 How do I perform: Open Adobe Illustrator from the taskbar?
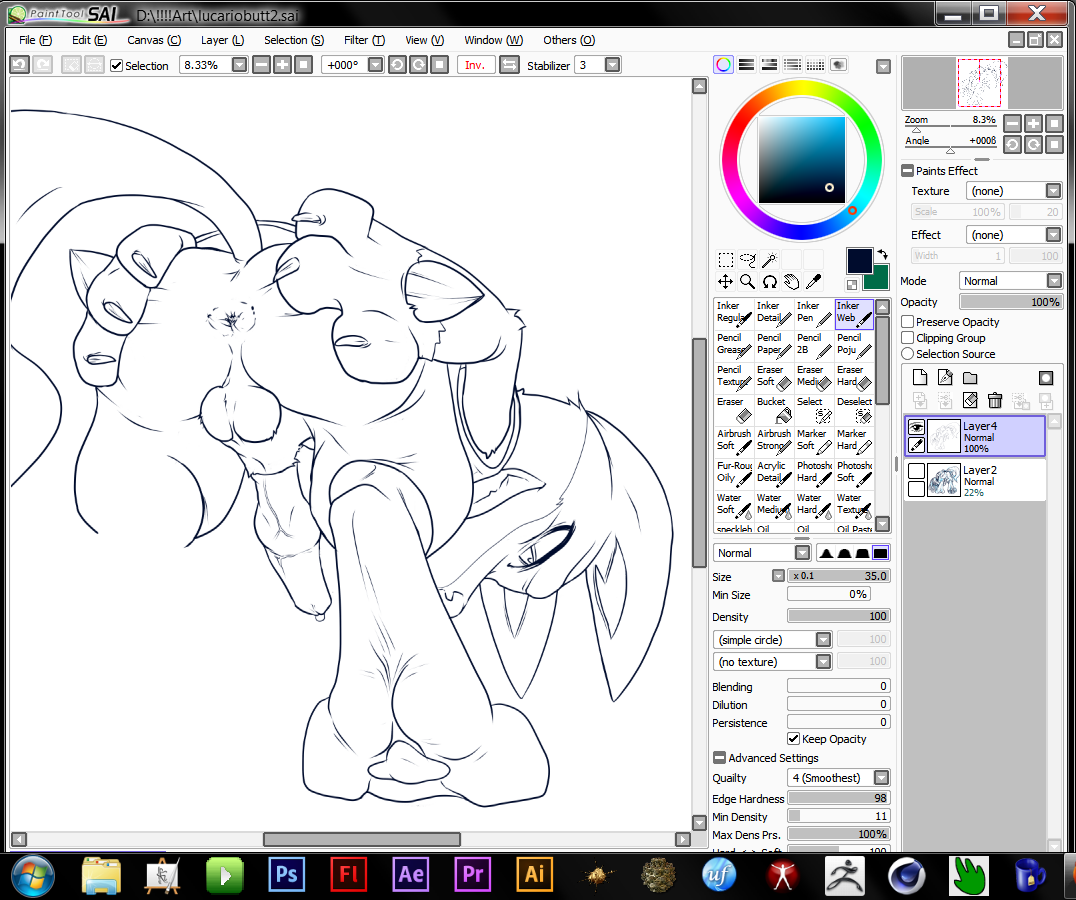point(535,875)
